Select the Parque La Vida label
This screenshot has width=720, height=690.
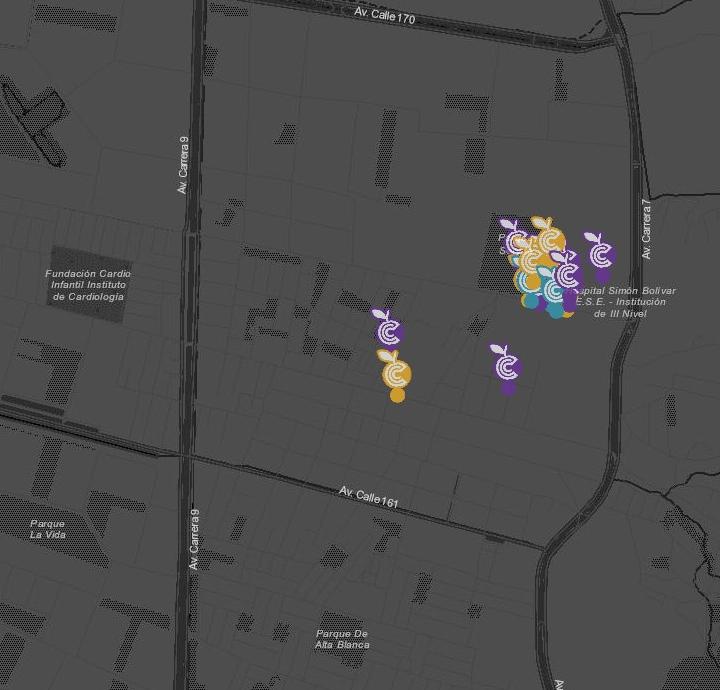47,529
